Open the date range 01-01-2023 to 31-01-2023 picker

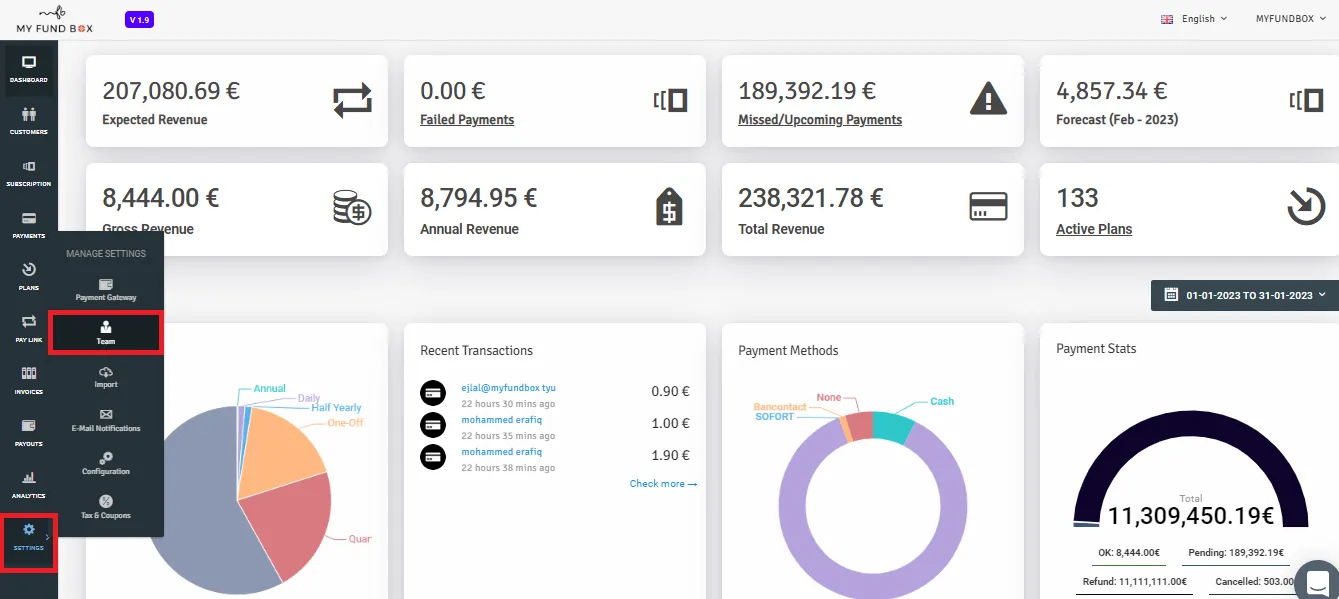[1244, 295]
